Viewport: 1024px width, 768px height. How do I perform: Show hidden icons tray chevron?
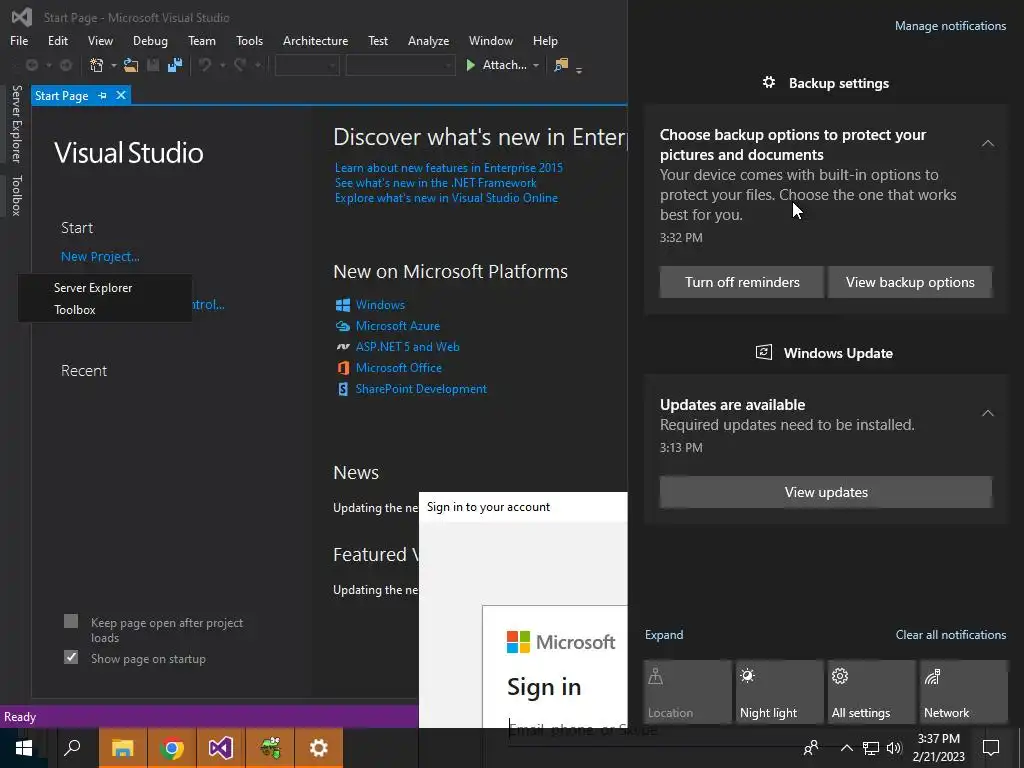click(x=846, y=748)
